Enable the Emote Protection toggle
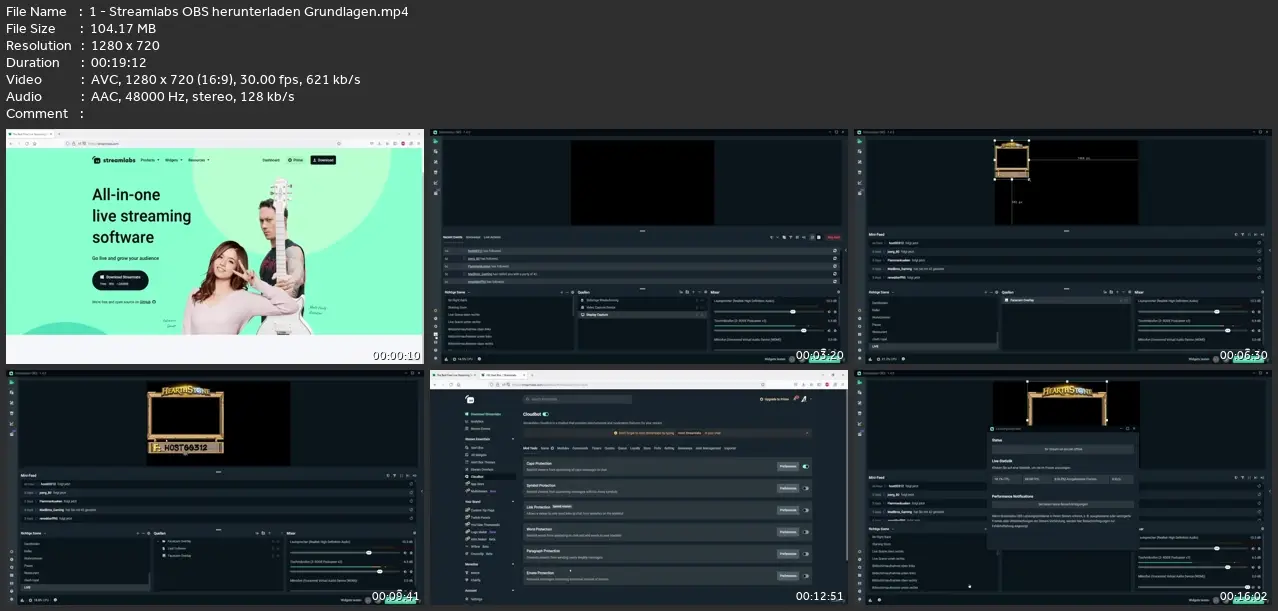 pos(806,576)
